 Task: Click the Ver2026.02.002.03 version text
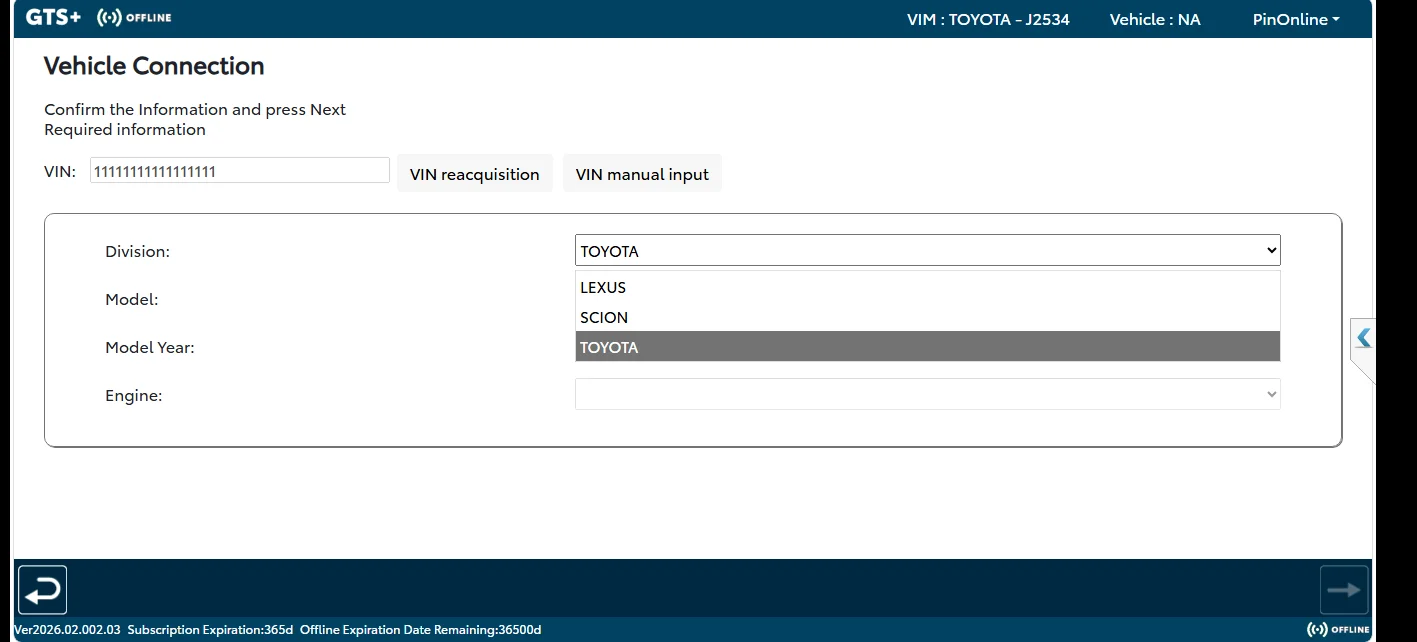(68, 630)
